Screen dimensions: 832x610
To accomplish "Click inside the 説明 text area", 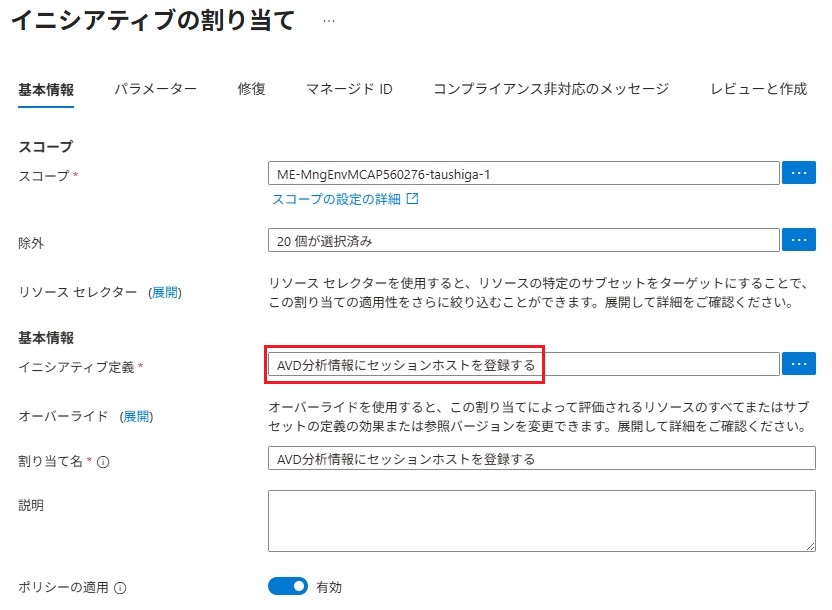I will [541, 520].
